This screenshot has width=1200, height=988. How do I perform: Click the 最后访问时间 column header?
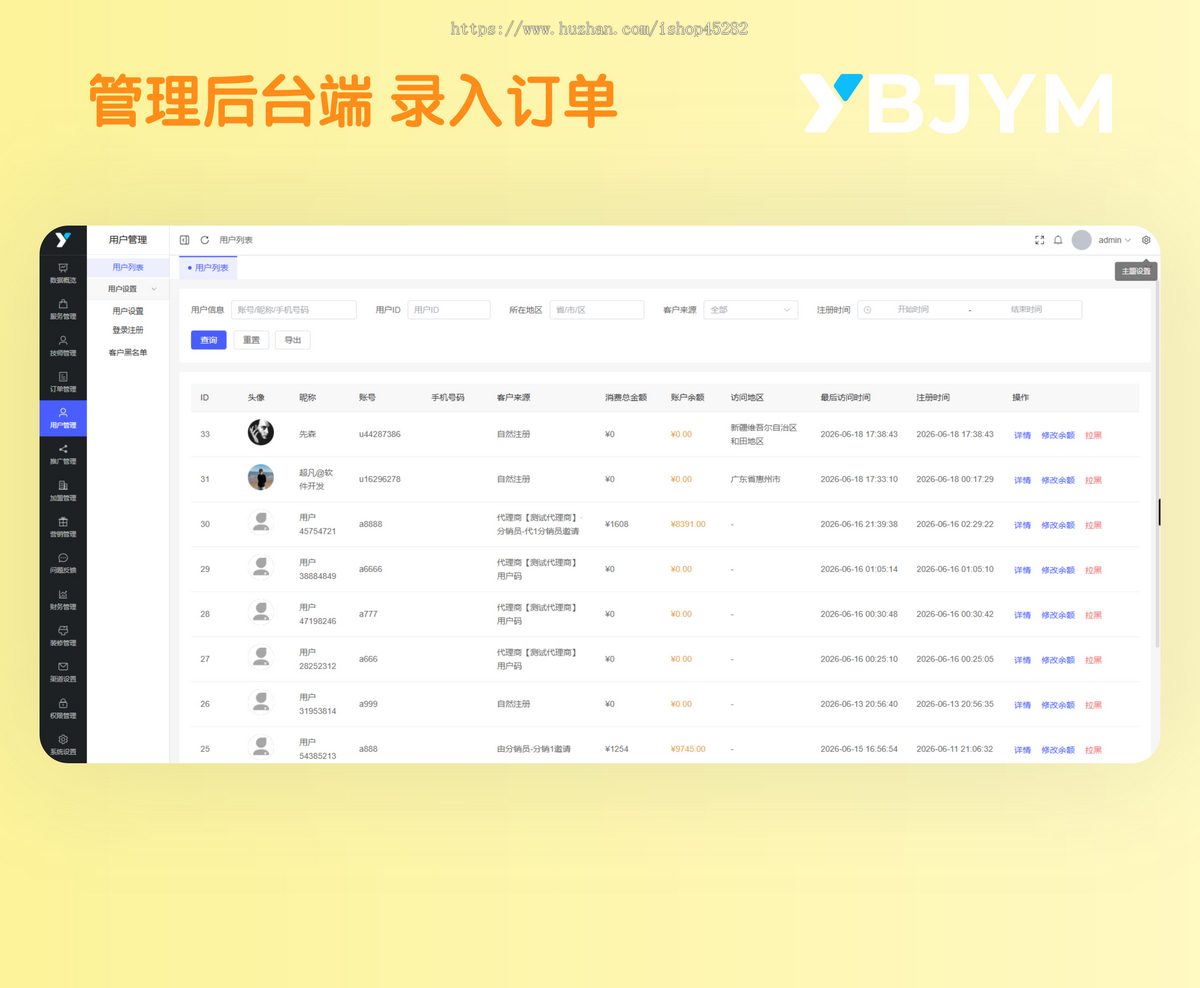[845, 398]
